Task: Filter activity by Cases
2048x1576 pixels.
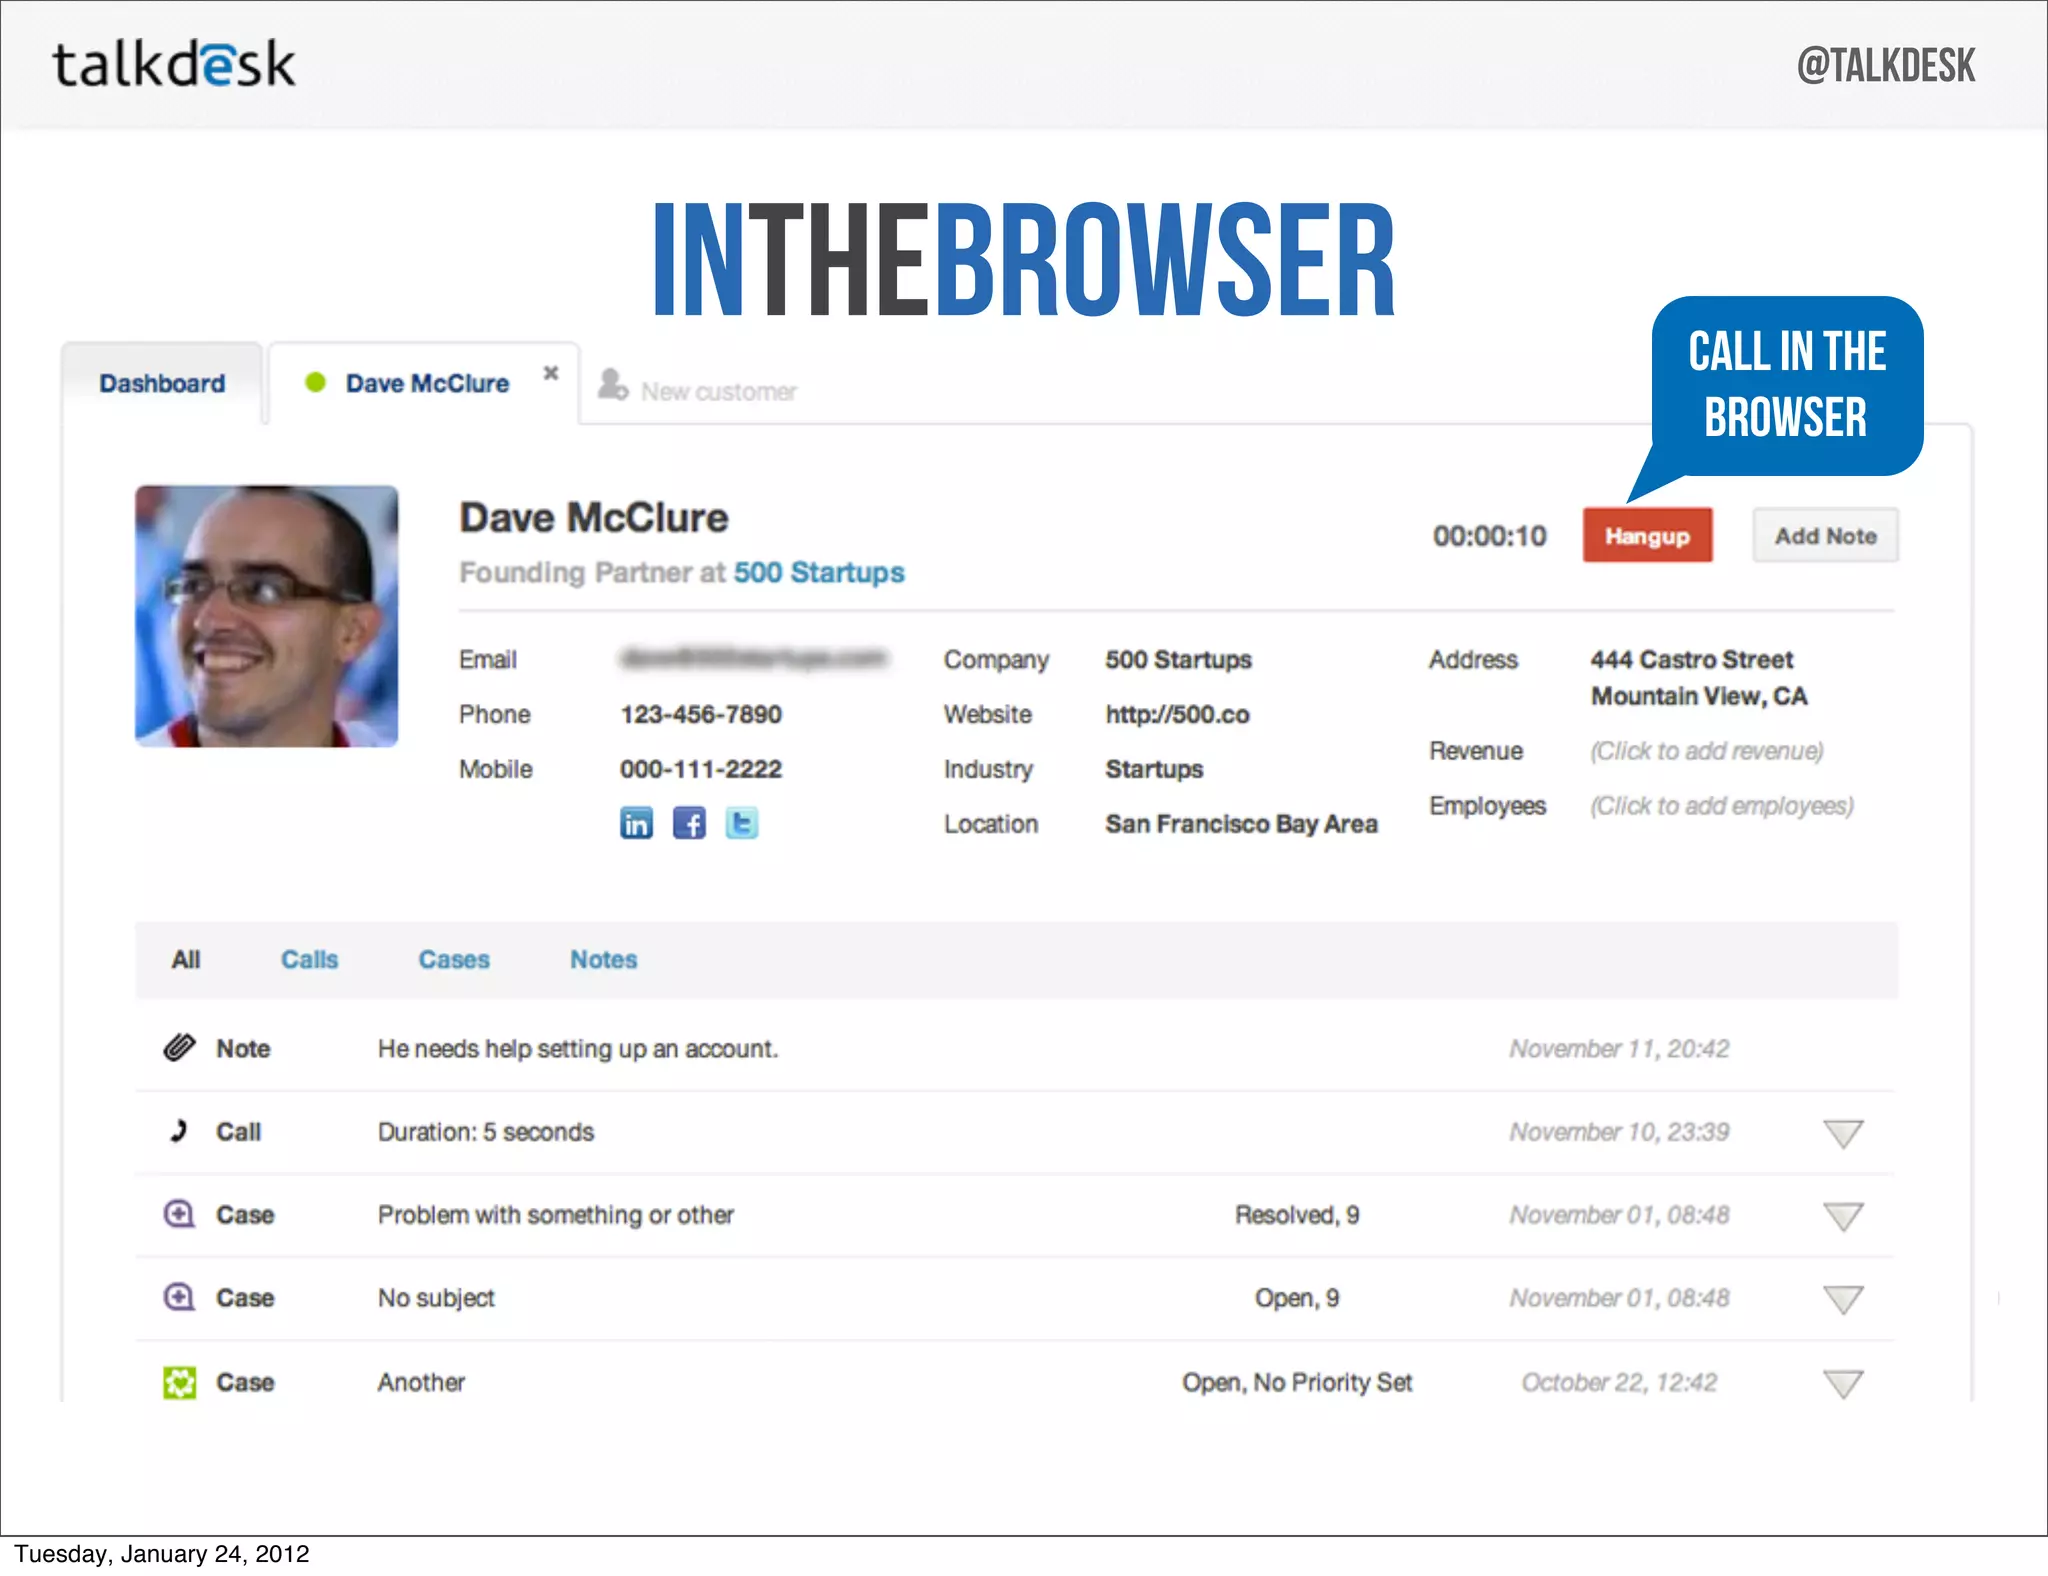Action: point(454,959)
